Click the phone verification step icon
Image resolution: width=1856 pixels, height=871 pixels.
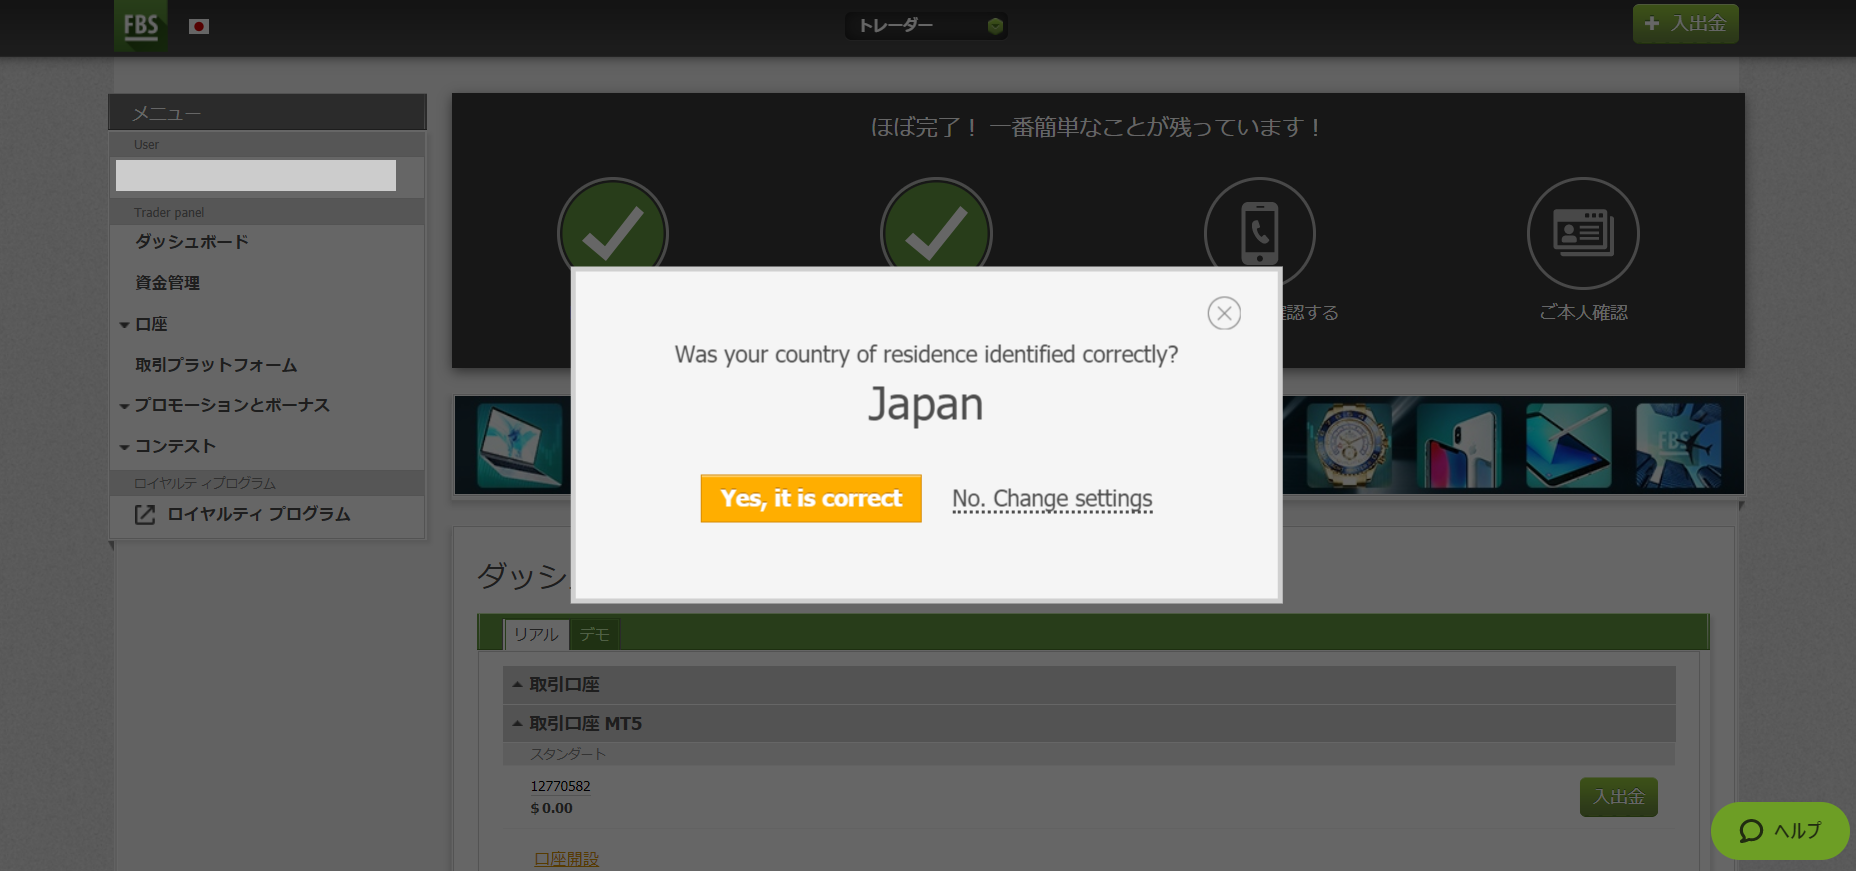(1259, 233)
